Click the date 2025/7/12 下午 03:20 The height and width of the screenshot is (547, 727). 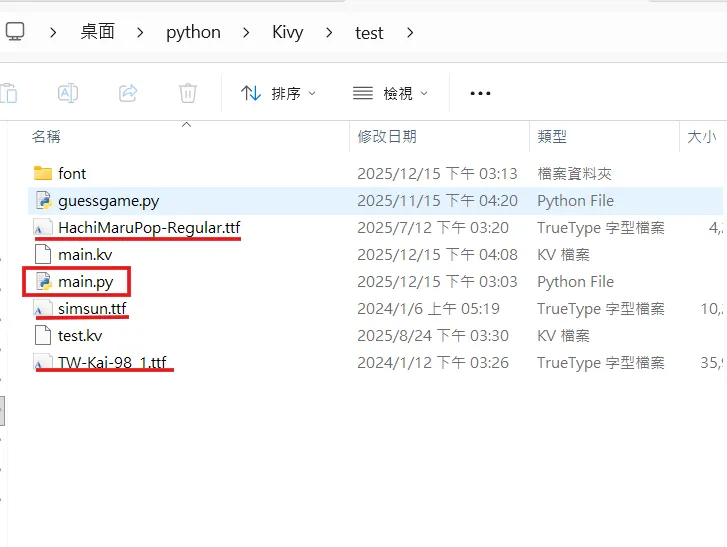pyautogui.click(x=433, y=228)
